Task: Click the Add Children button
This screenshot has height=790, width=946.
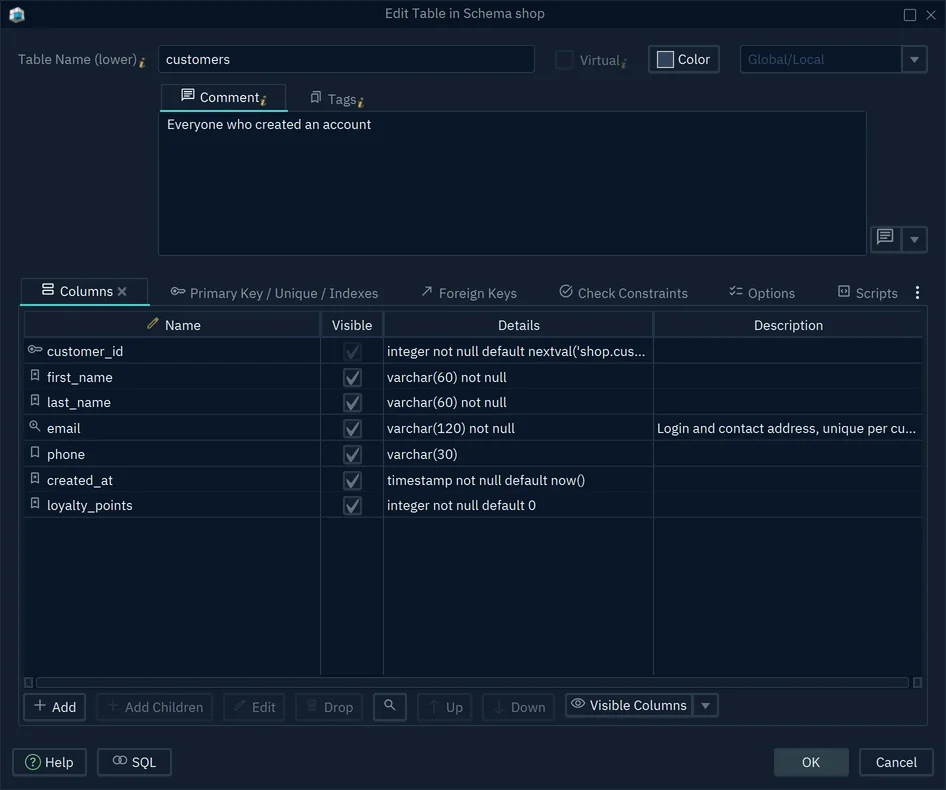Action: 154,707
